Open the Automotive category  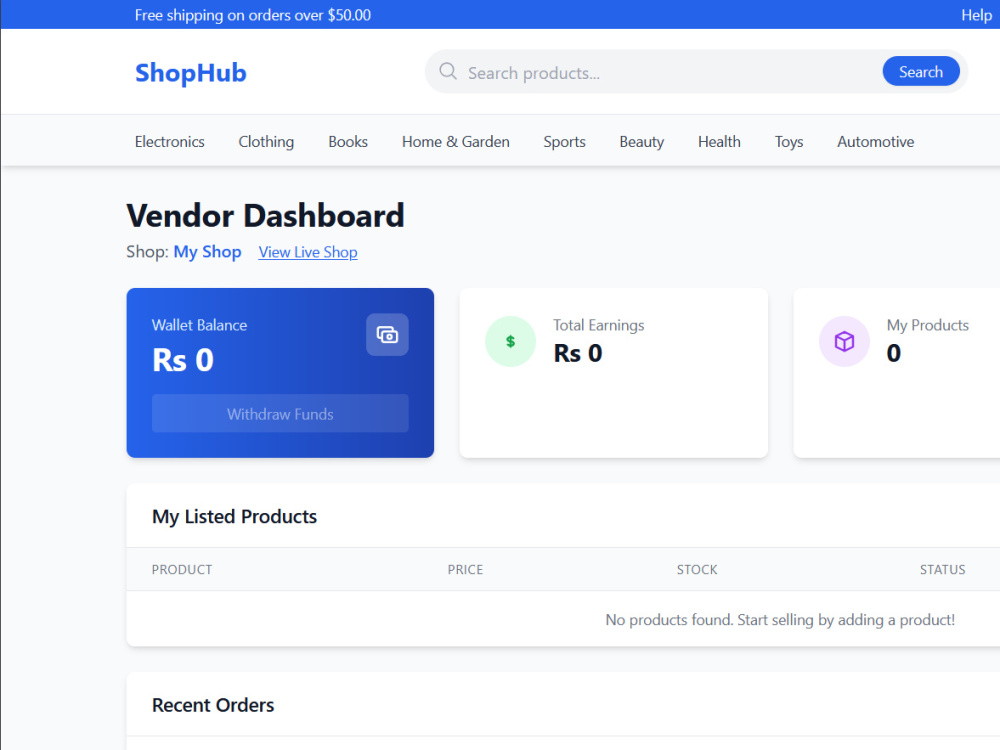[x=875, y=142]
